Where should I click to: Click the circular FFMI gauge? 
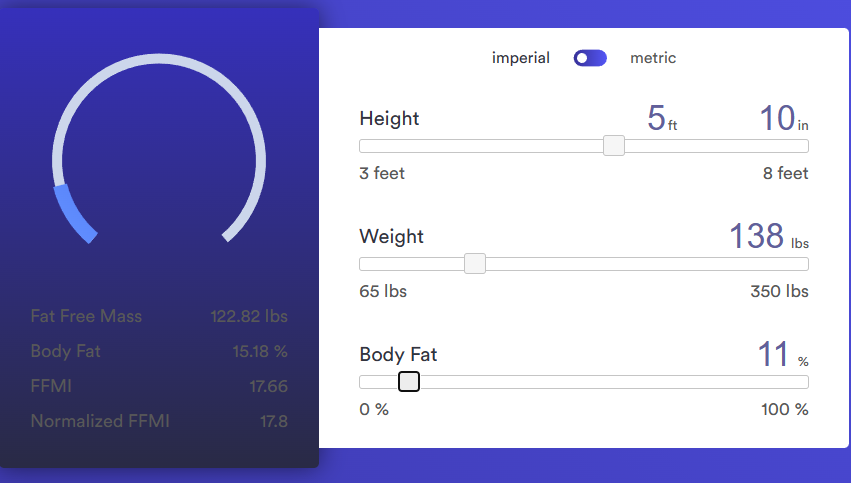158,148
